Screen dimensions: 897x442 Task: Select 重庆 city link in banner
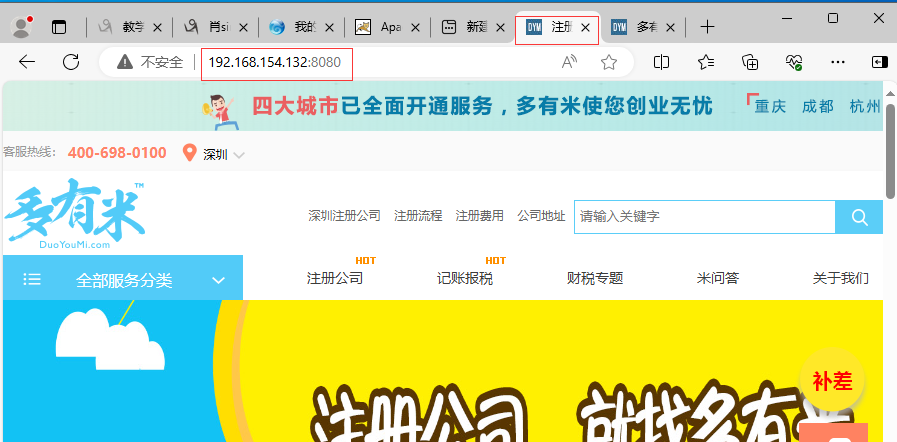[770, 106]
